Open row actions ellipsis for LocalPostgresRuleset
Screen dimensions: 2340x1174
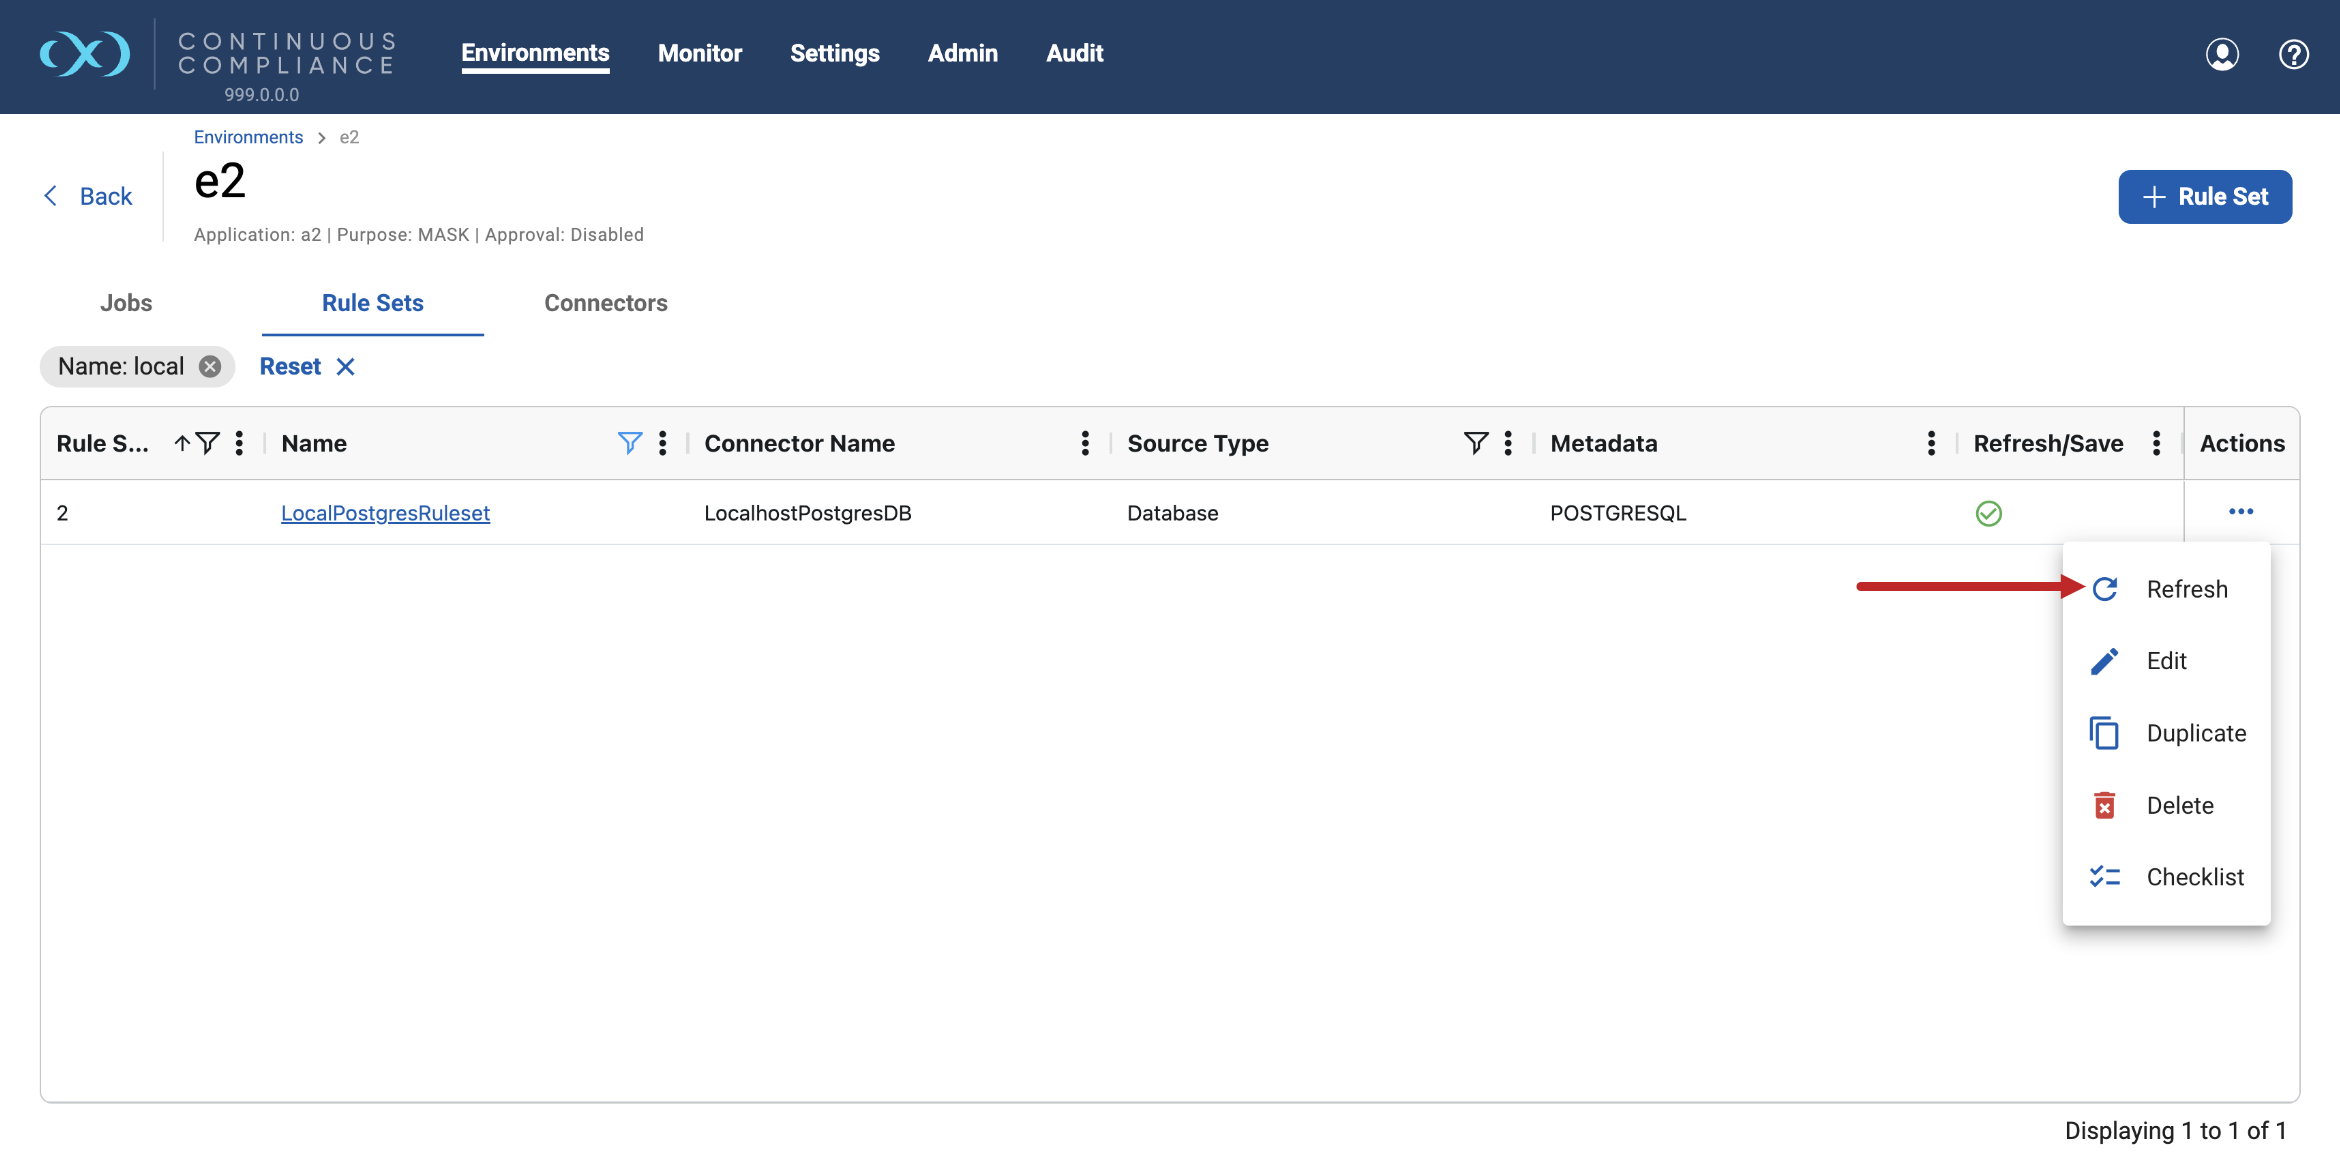(x=2241, y=512)
